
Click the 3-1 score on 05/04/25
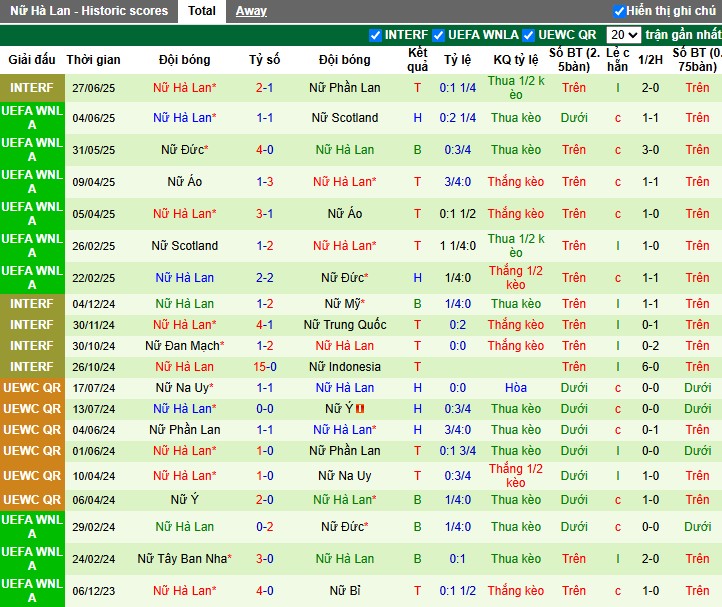264,214
